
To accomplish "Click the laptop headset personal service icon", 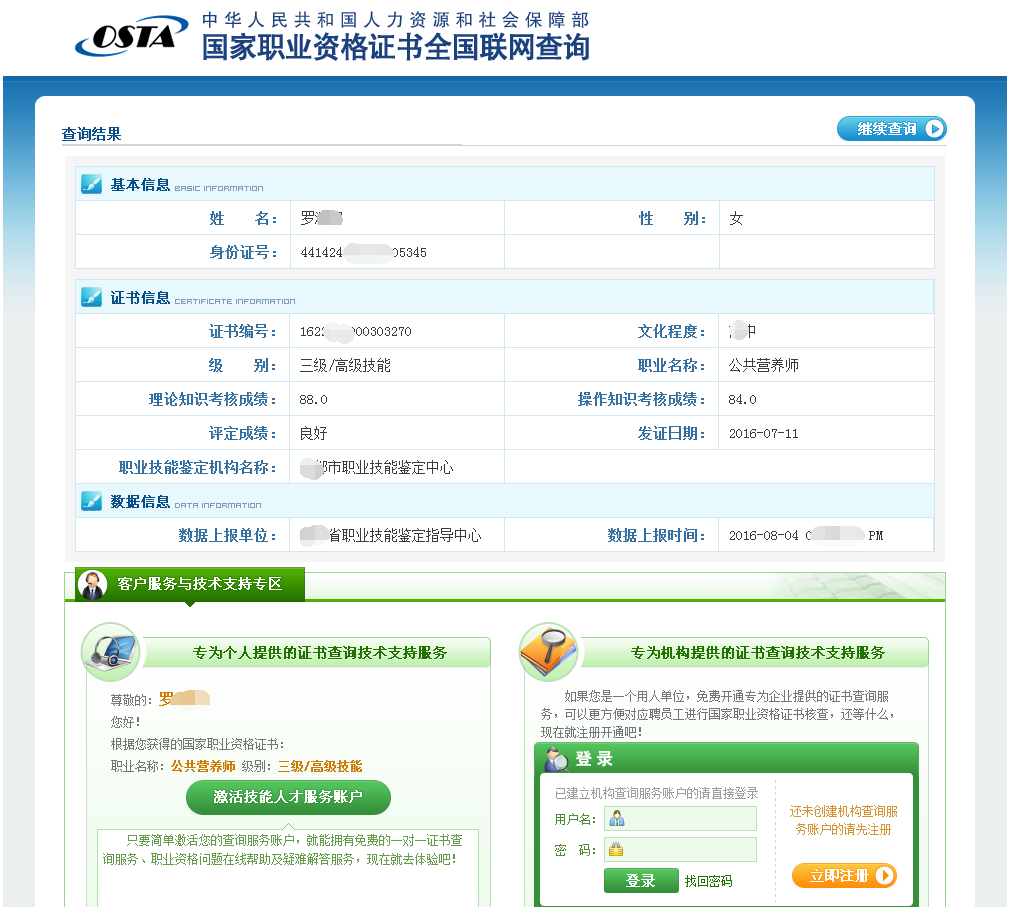I will (x=112, y=652).
